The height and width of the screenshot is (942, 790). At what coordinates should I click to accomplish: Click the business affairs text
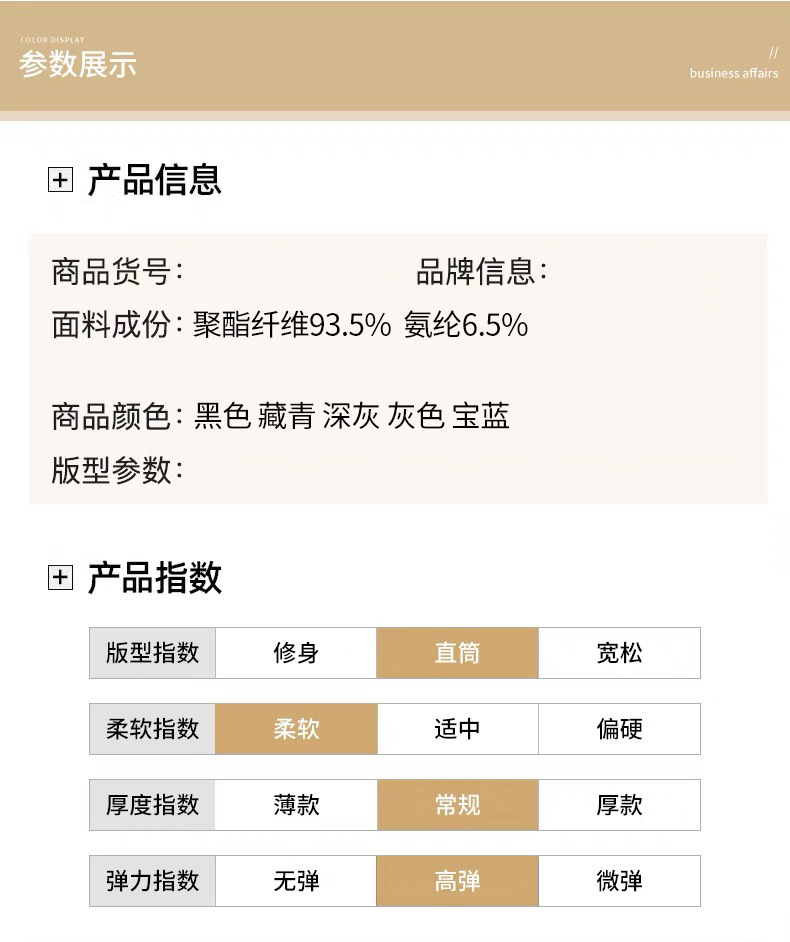[x=733, y=73]
